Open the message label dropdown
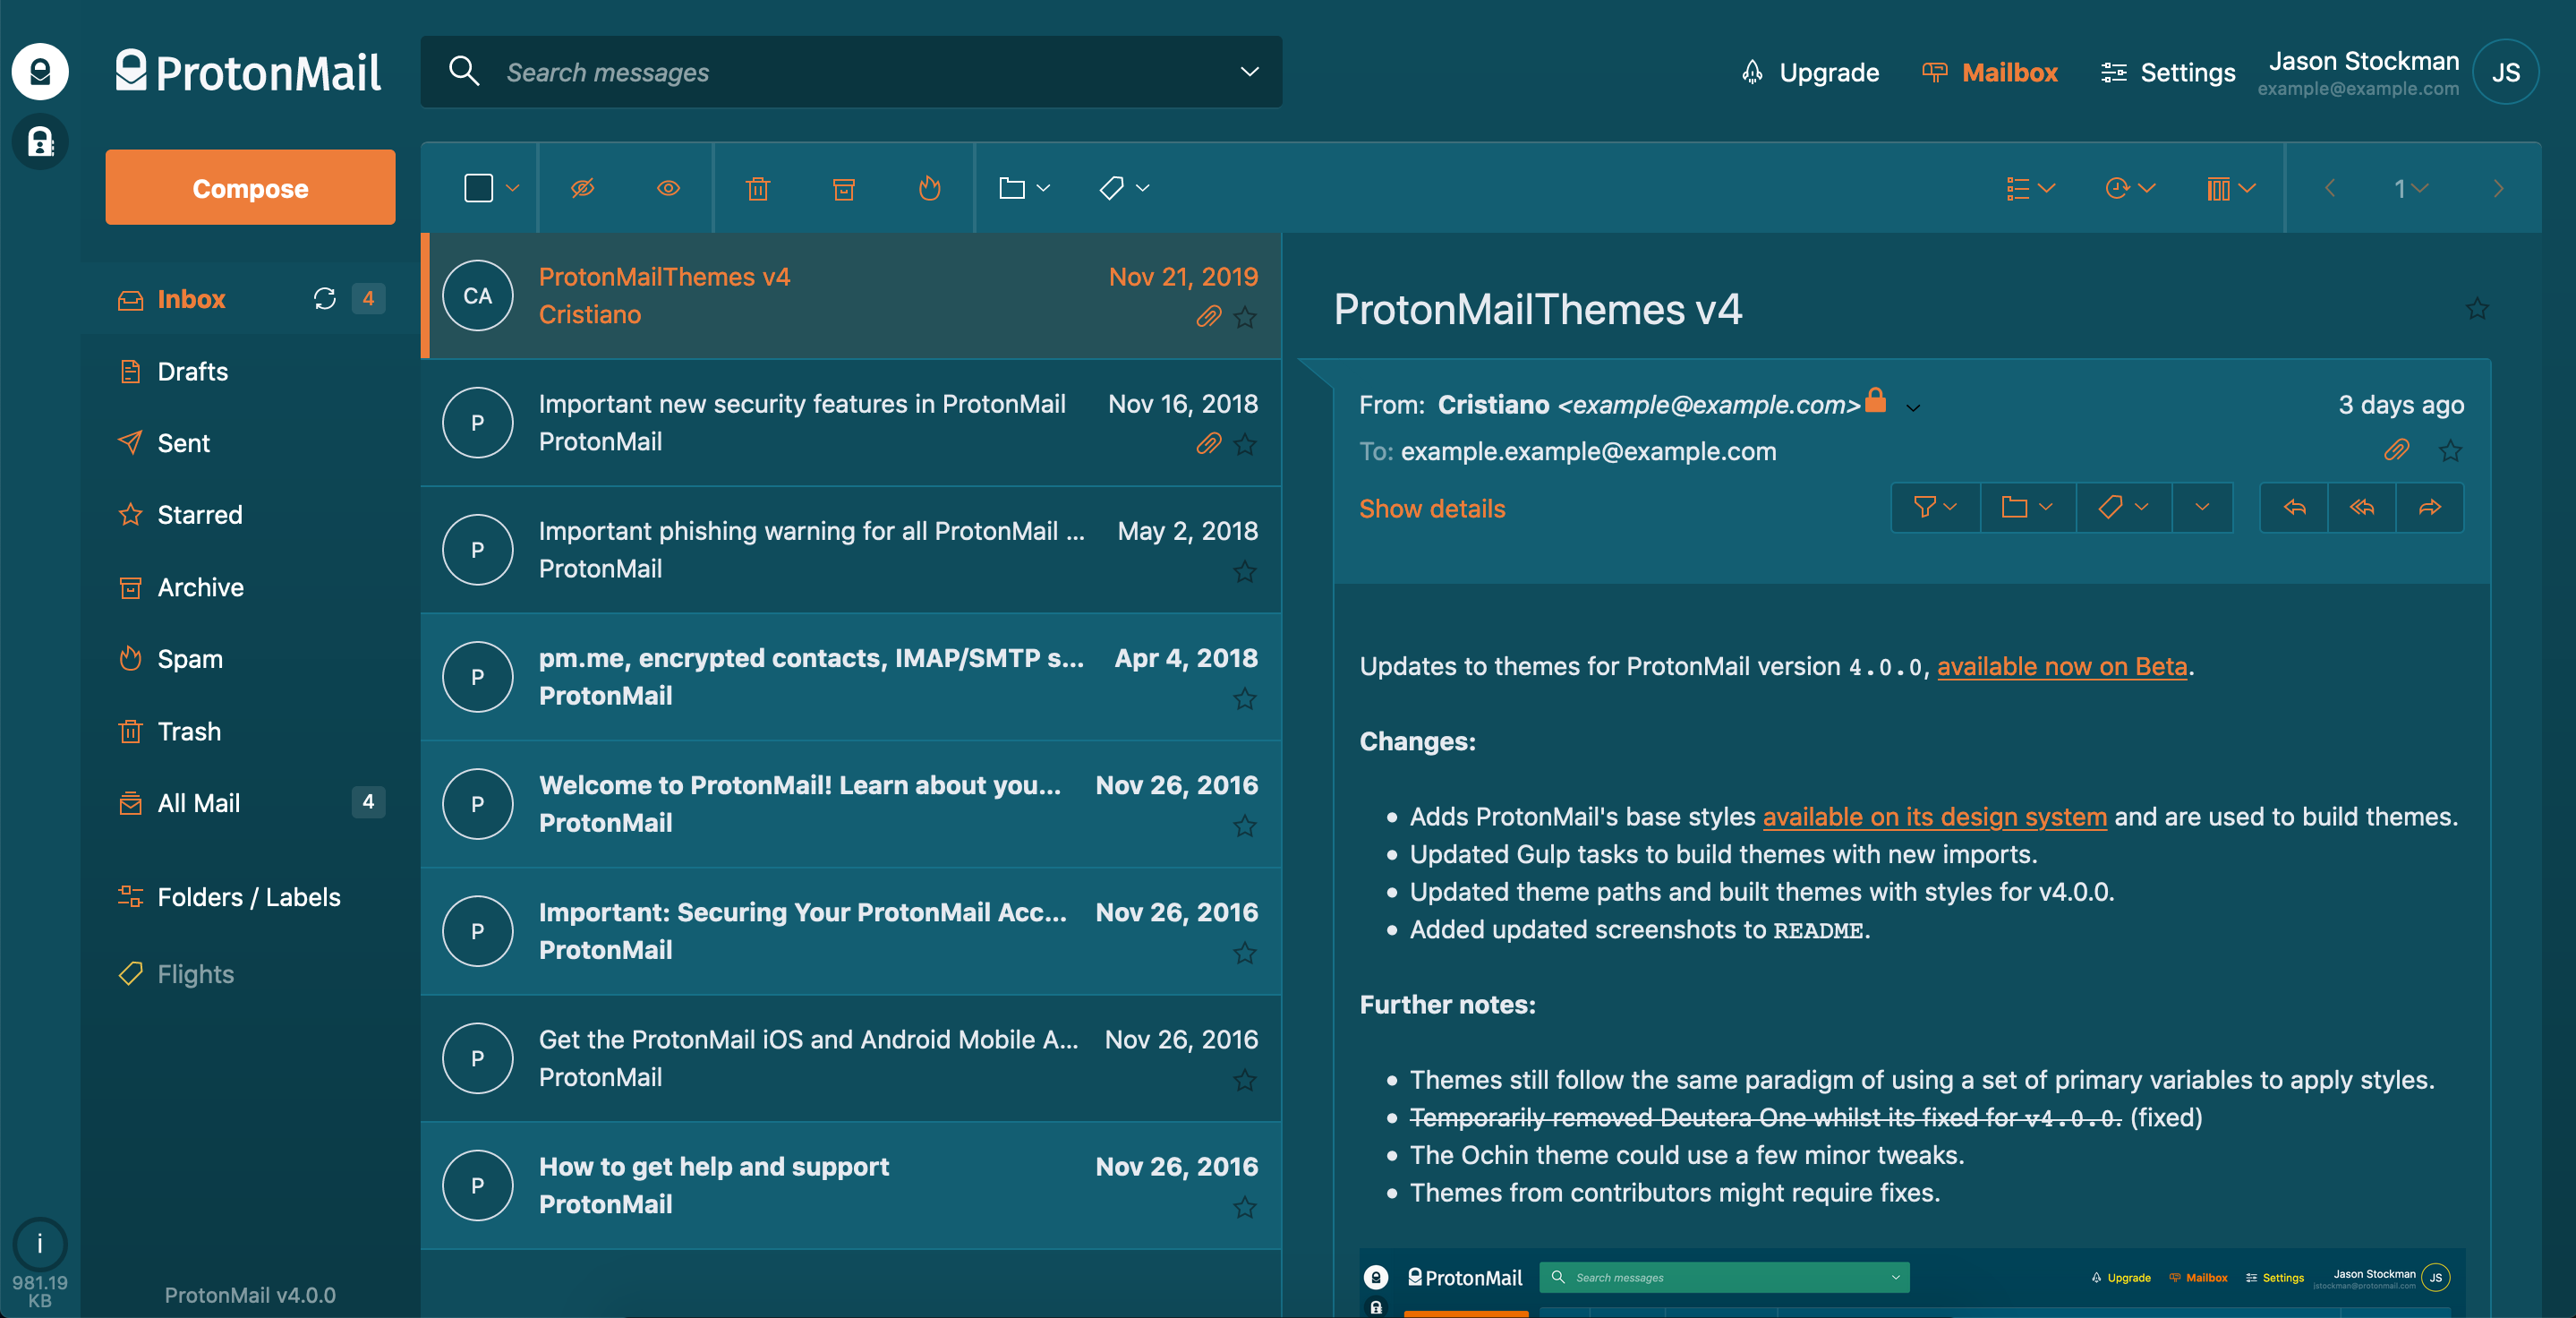The image size is (2576, 1318). pyautogui.click(x=2123, y=508)
